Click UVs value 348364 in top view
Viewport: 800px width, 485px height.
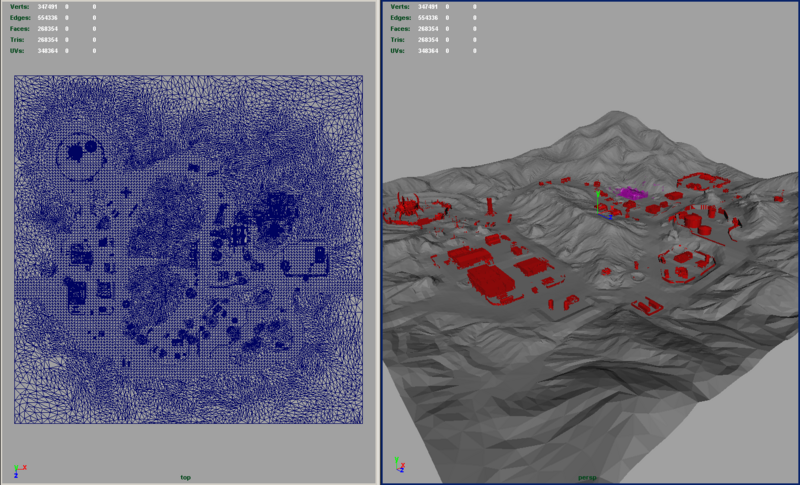coord(47,51)
